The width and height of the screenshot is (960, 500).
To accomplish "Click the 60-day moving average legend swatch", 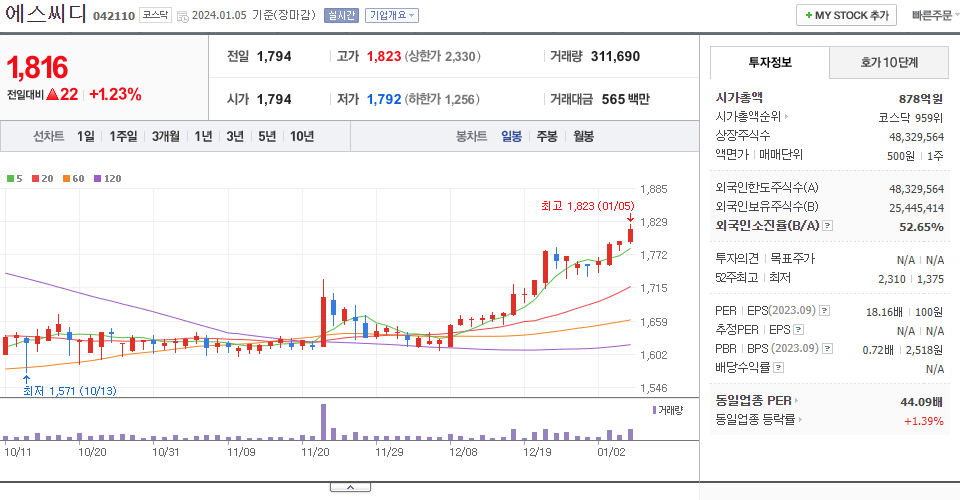I will click(x=66, y=179).
